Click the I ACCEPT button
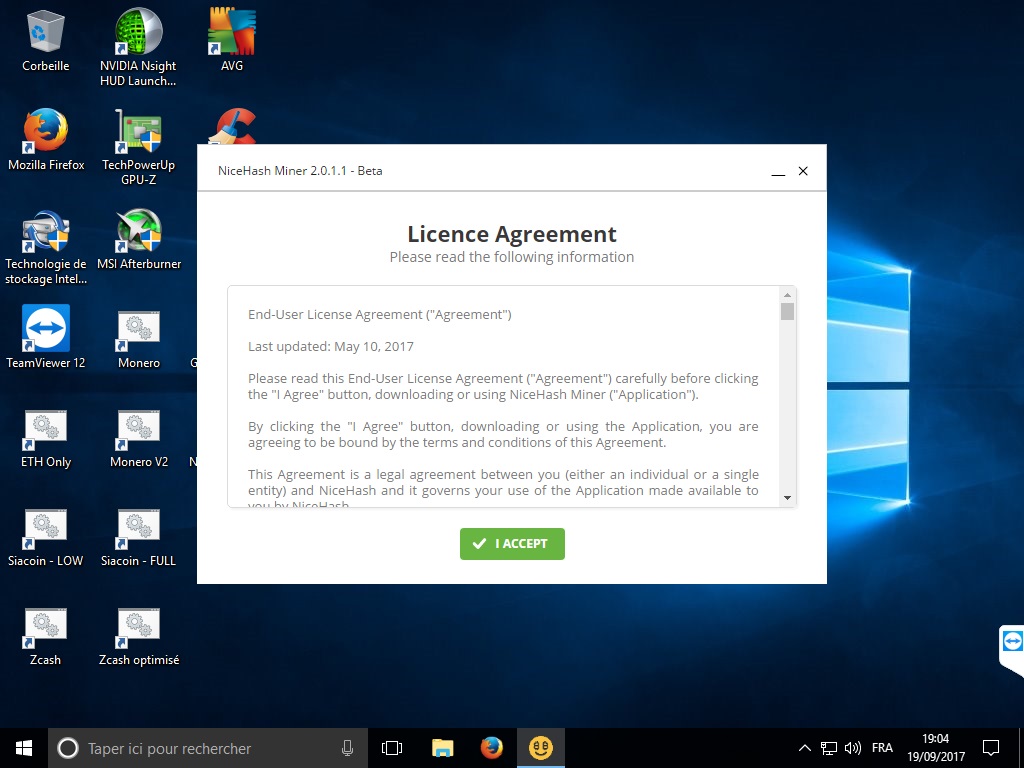This screenshot has width=1024, height=768. coord(512,543)
